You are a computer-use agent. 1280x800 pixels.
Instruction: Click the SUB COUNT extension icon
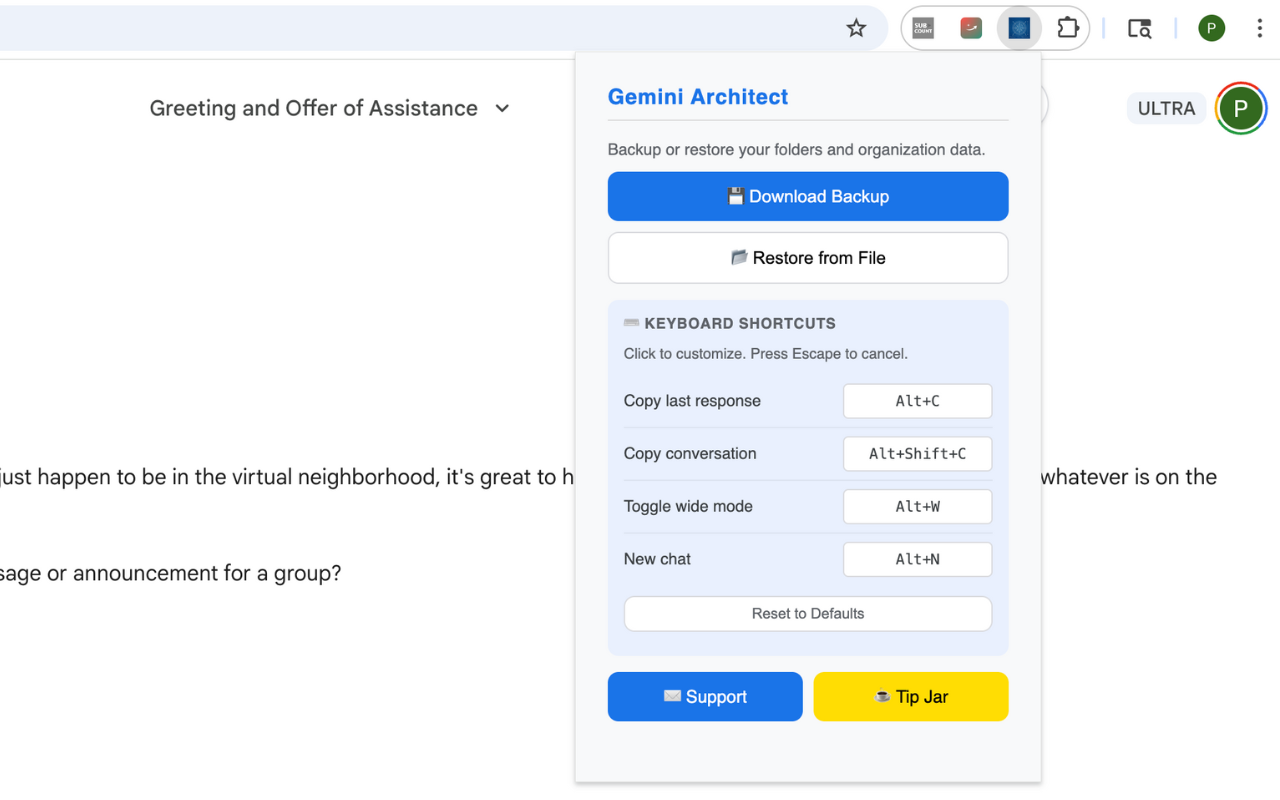click(x=922, y=28)
